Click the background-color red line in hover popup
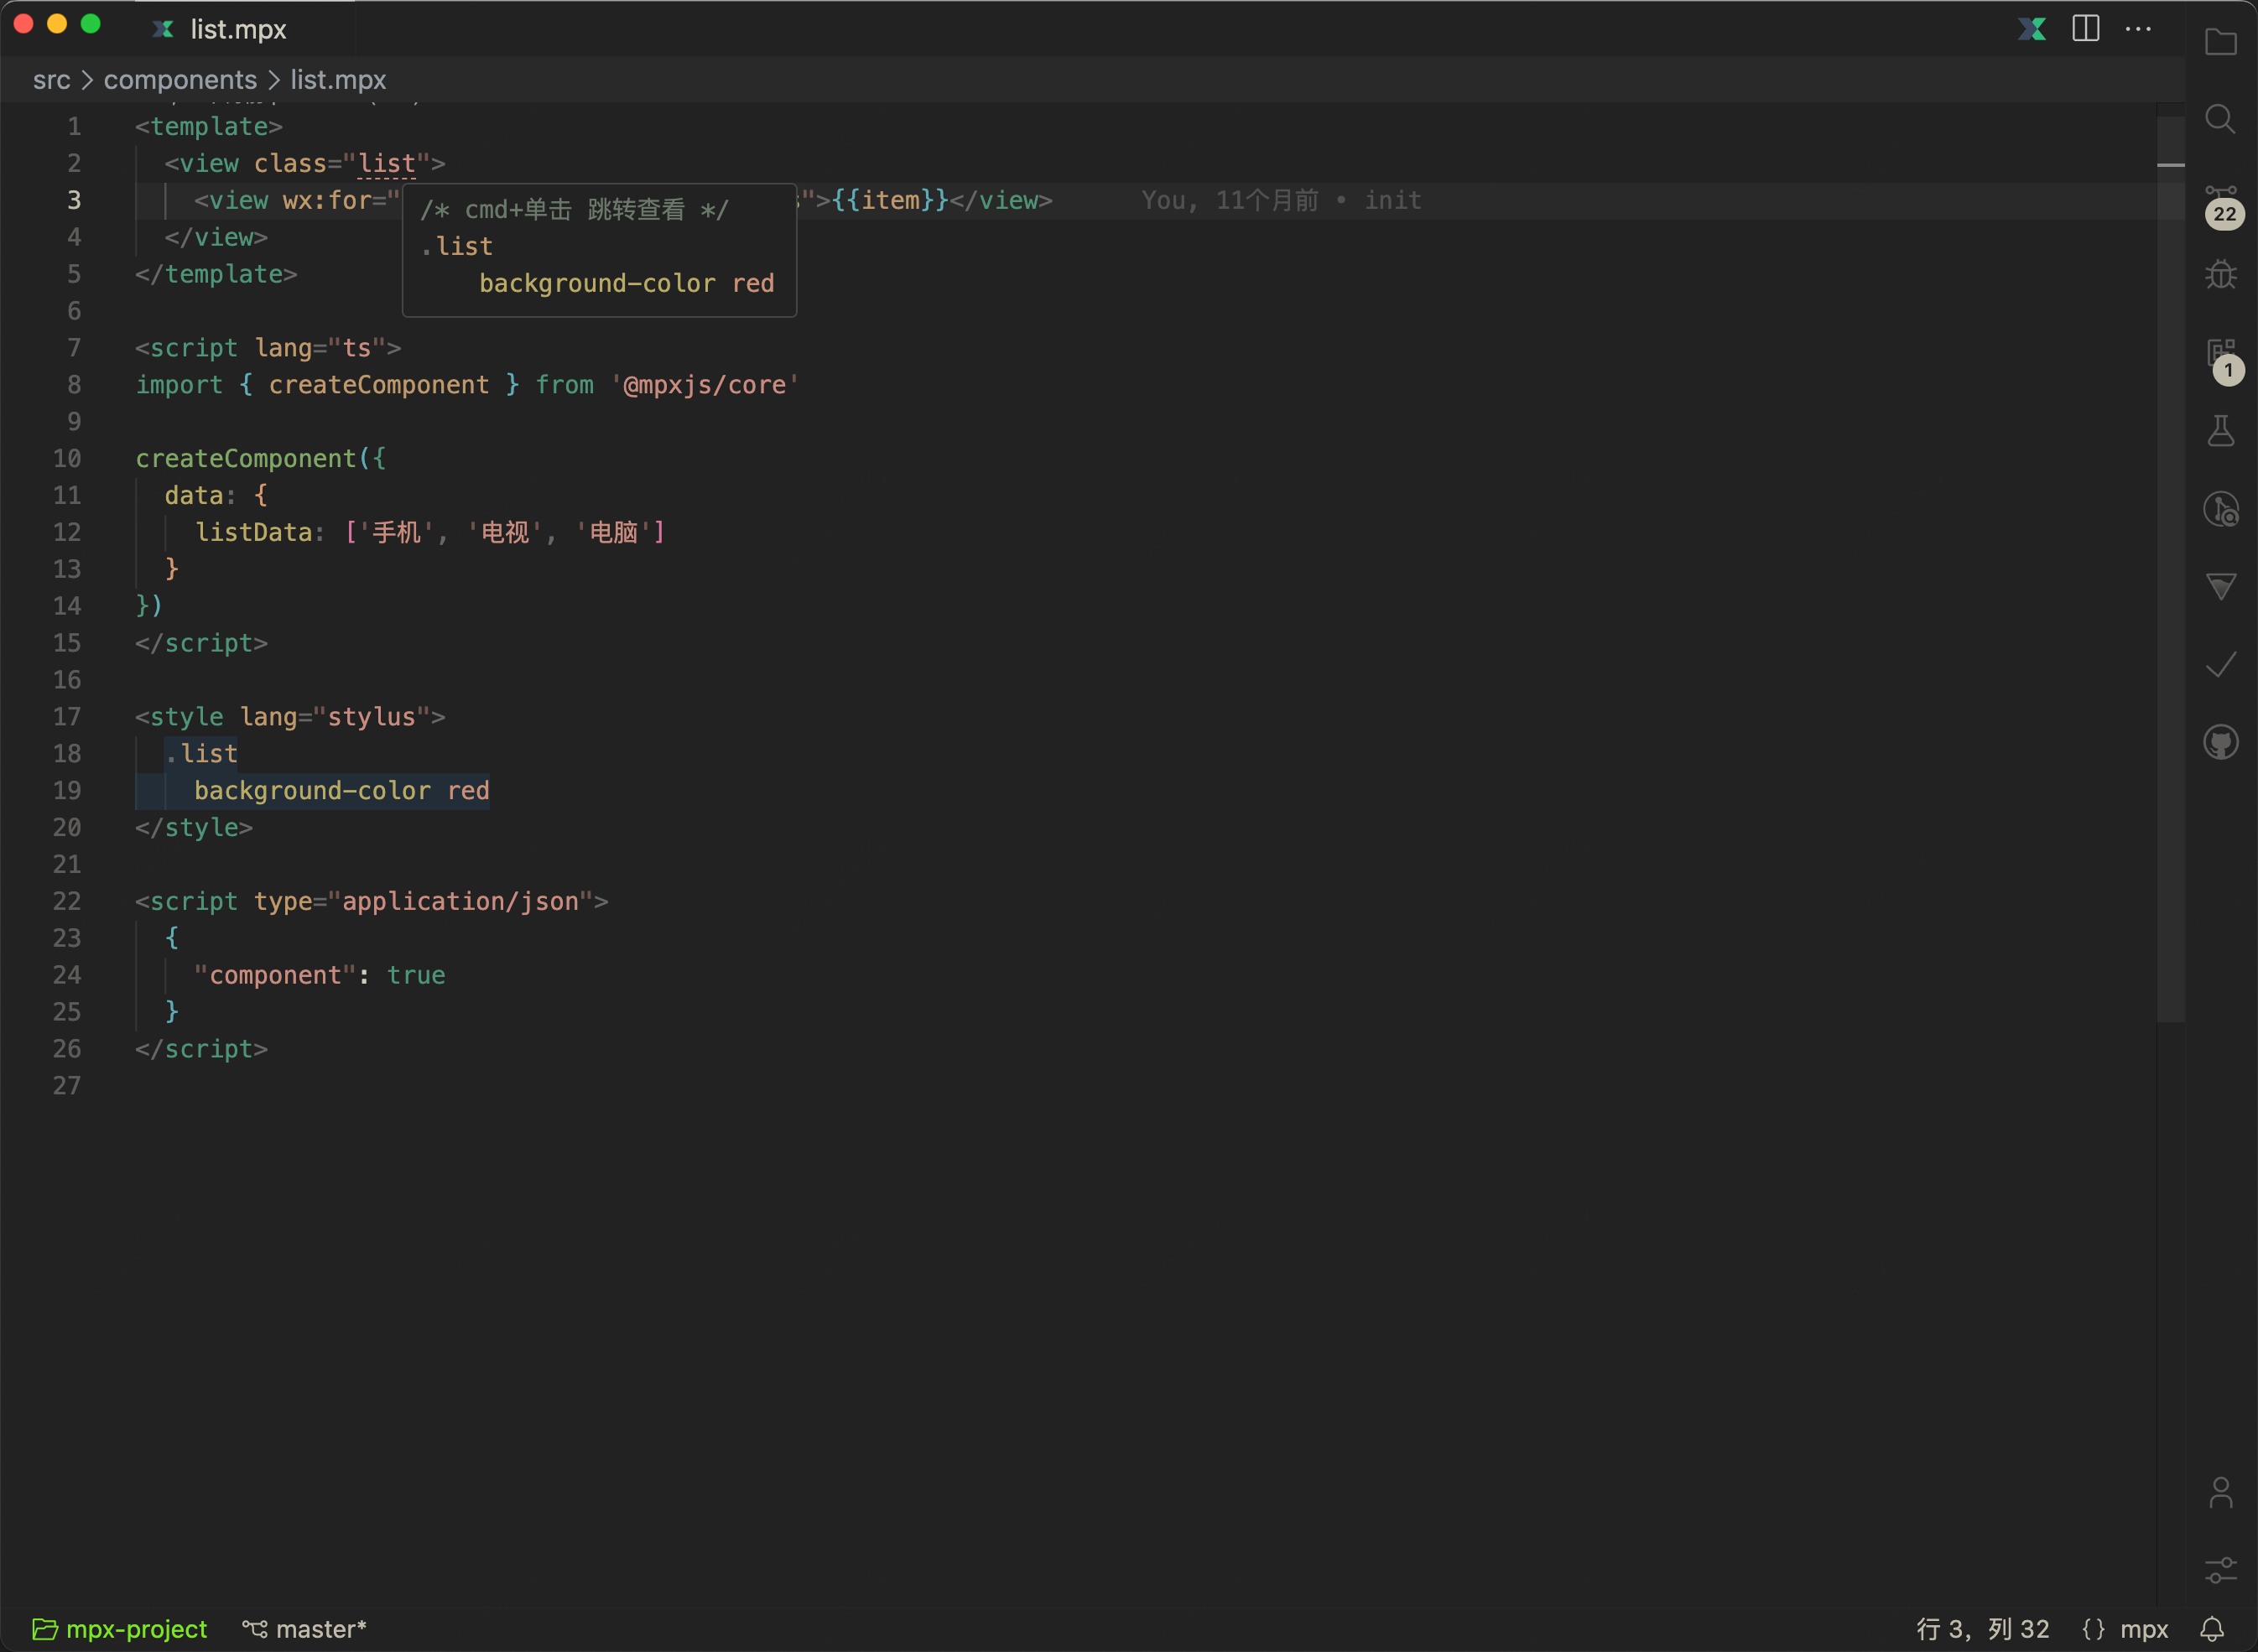This screenshot has height=1652, width=2258. click(626, 283)
